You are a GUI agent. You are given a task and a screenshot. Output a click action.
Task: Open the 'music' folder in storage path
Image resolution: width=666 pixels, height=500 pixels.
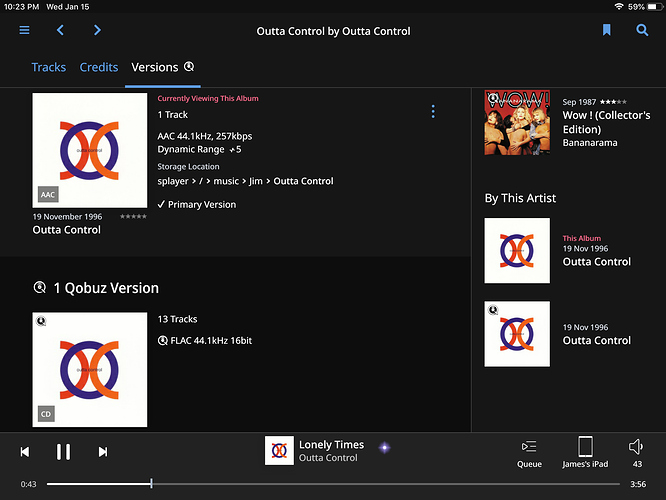click(x=226, y=181)
